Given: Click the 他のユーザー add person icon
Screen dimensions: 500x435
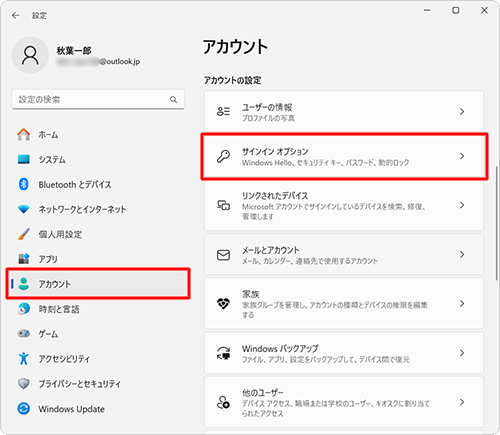Looking at the screenshot, I should point(223,402).
